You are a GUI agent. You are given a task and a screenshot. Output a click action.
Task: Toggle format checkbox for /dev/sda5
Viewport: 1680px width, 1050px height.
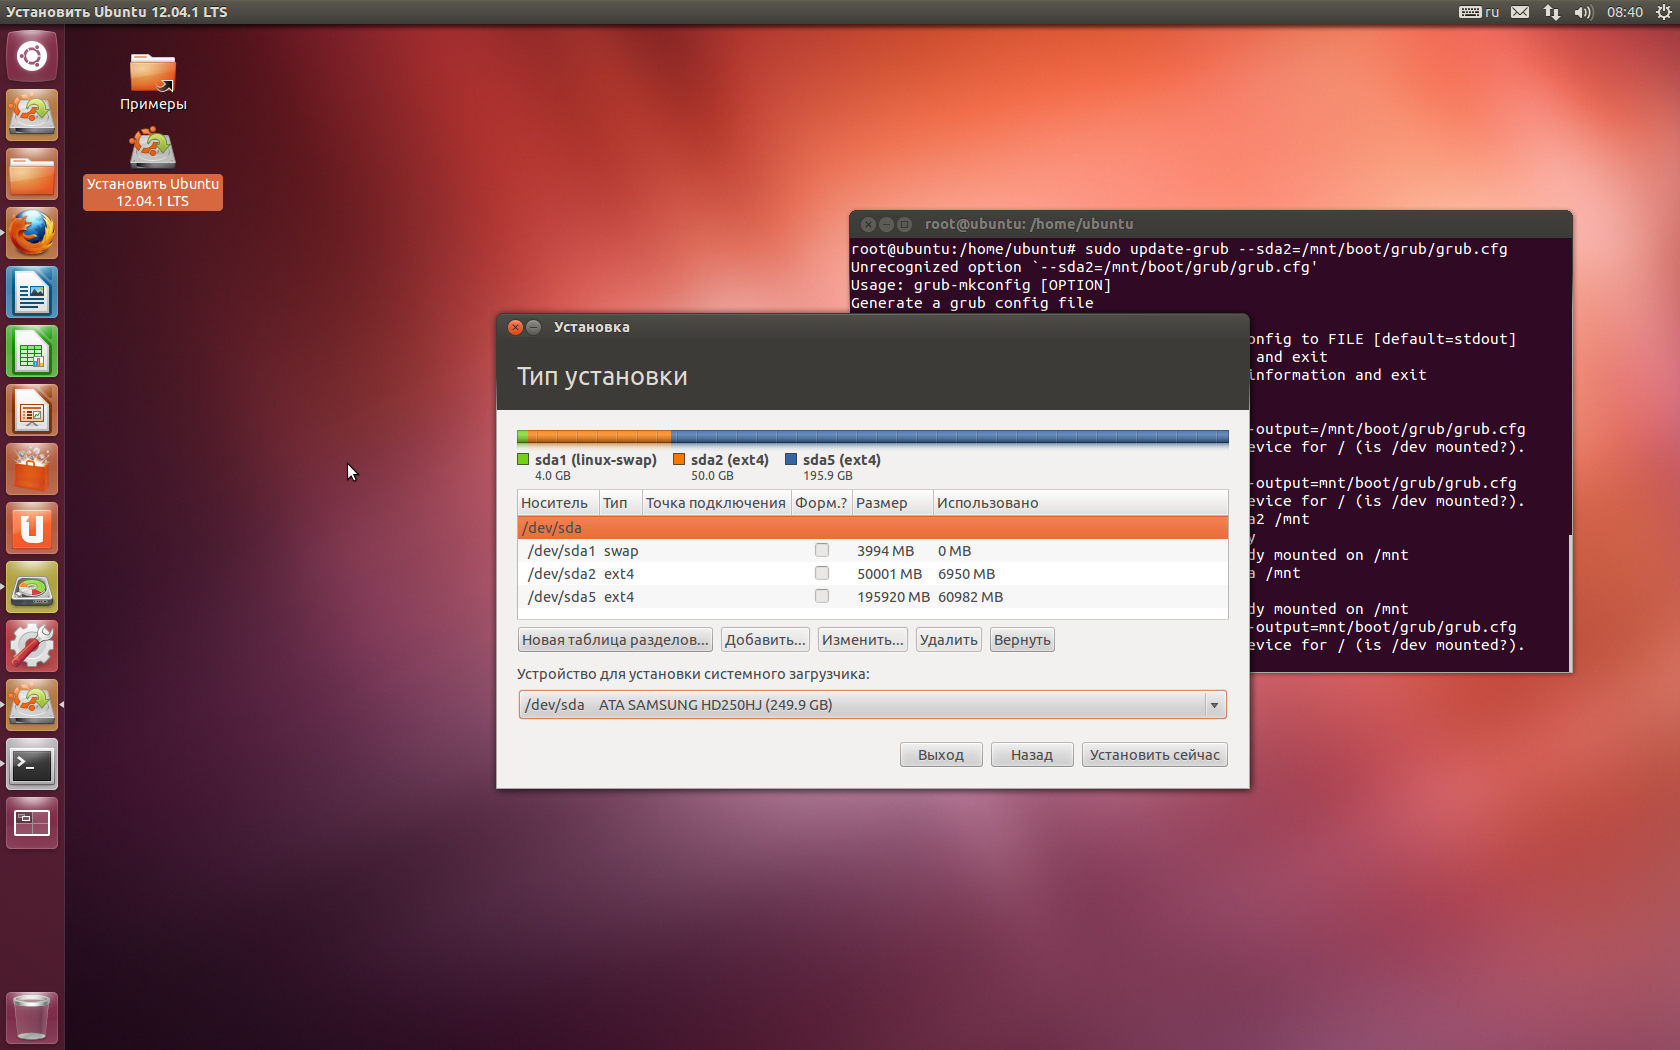(x=822, y=596)
